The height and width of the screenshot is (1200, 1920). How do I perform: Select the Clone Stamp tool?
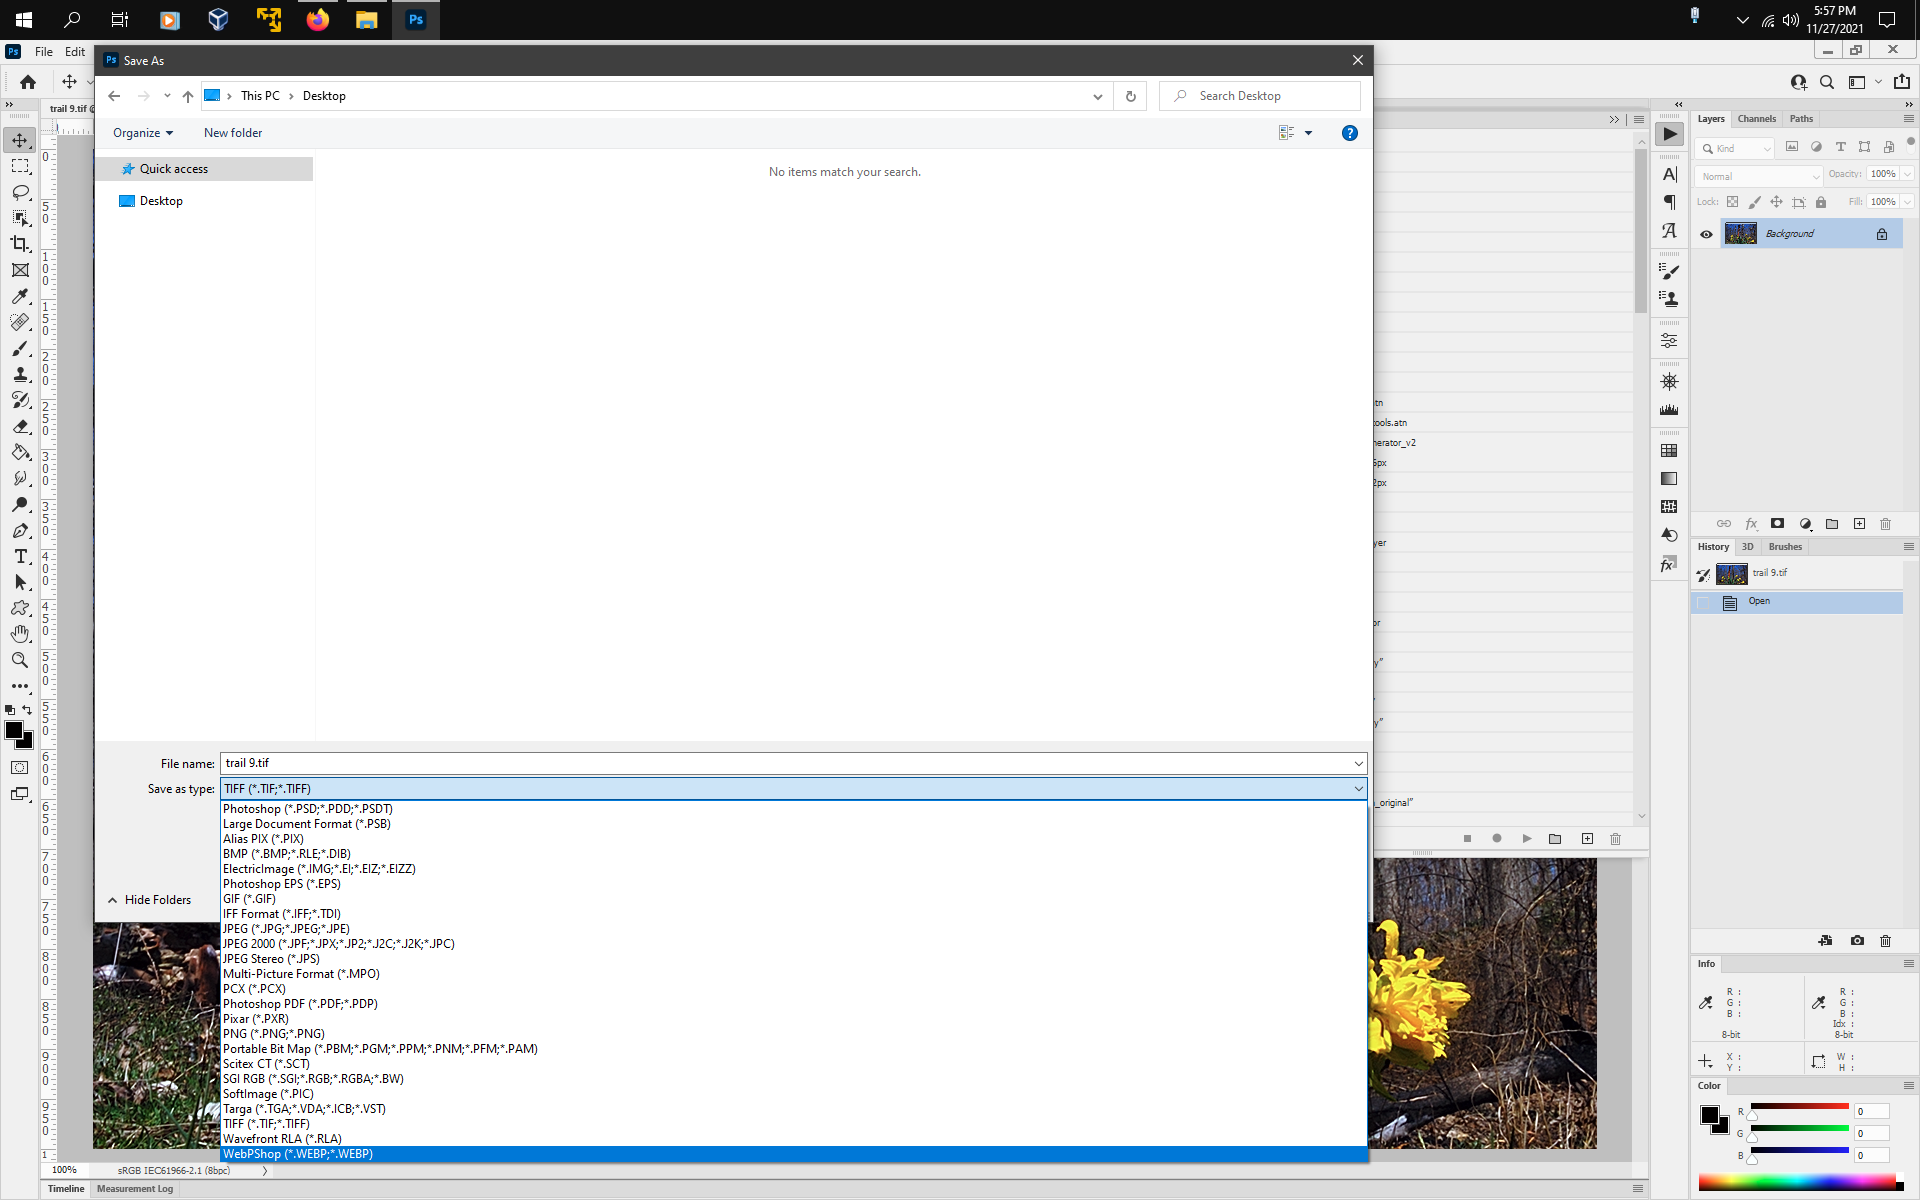coord(19,374)
